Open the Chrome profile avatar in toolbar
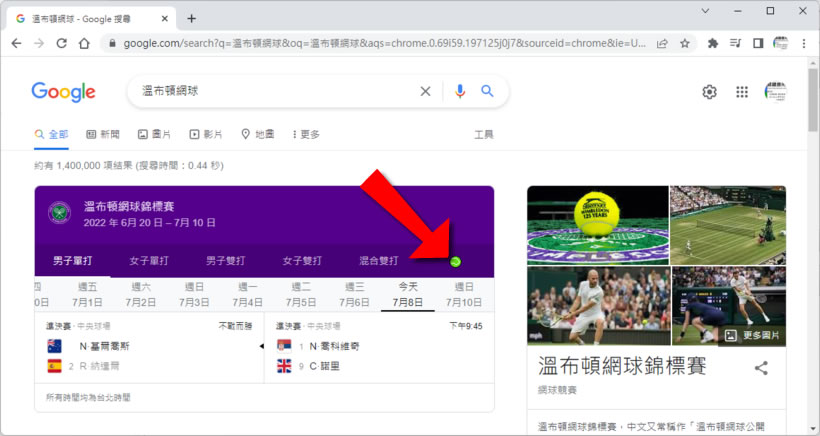Screen dimensions: 820x436 coord(780,43)
